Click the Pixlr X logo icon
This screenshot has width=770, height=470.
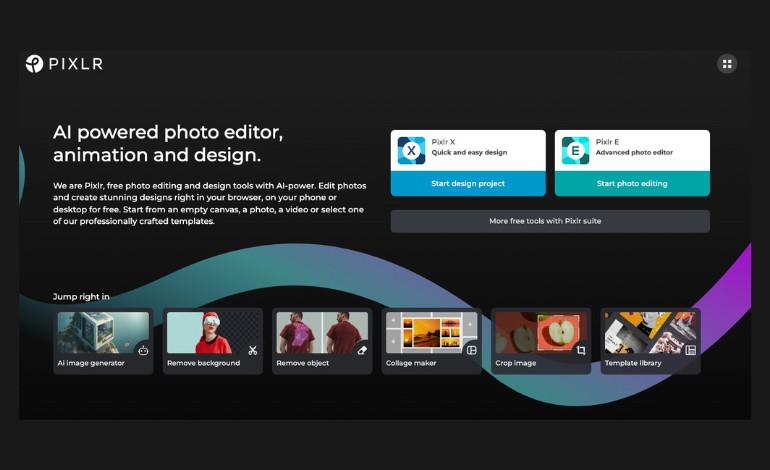coord(411,150)
